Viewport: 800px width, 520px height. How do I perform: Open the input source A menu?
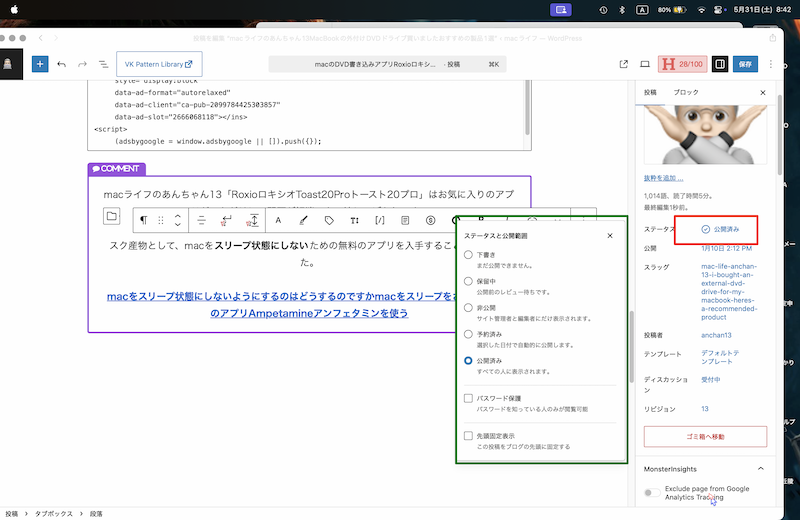click(x=642, y=9)
